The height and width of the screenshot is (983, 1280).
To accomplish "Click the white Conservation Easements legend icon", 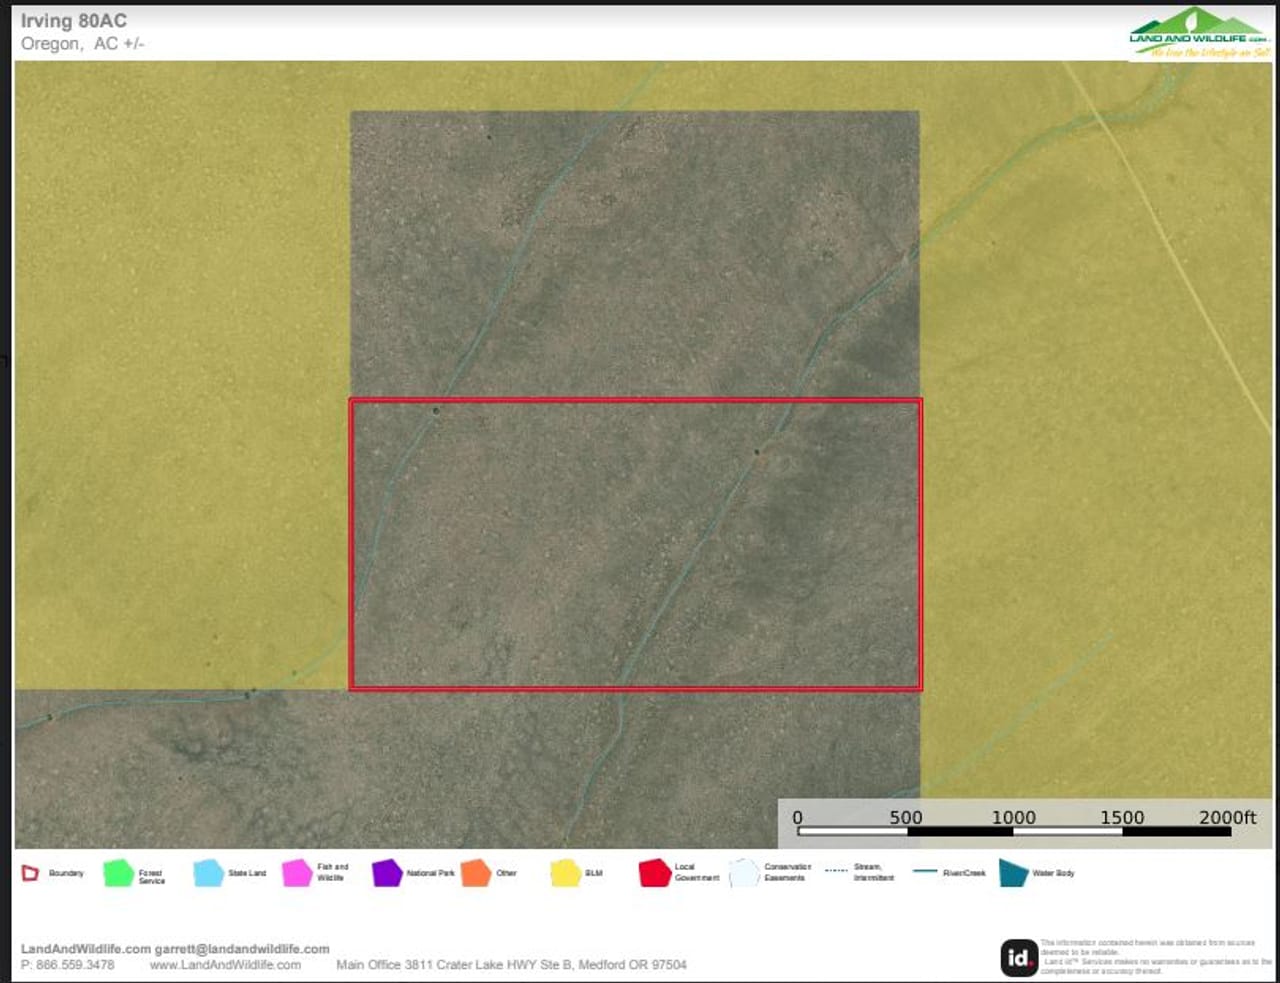I will tap(744, 873).
